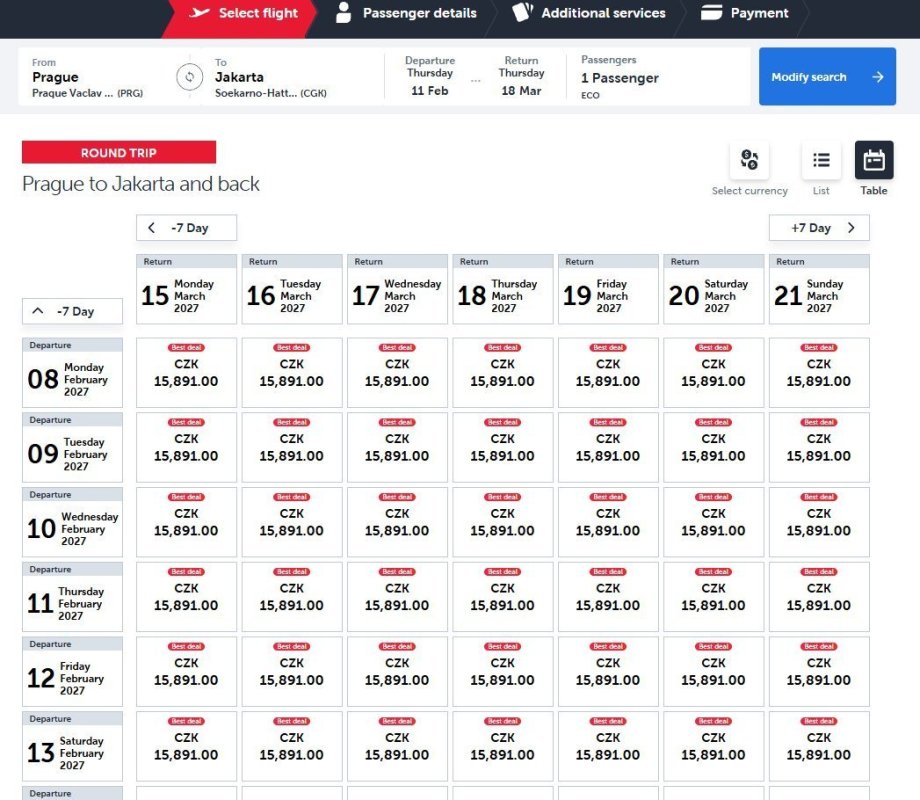The image size is (920, 800).
Task: Move departure dates up with -7 Day chevron
Action: tap(38, 311)
